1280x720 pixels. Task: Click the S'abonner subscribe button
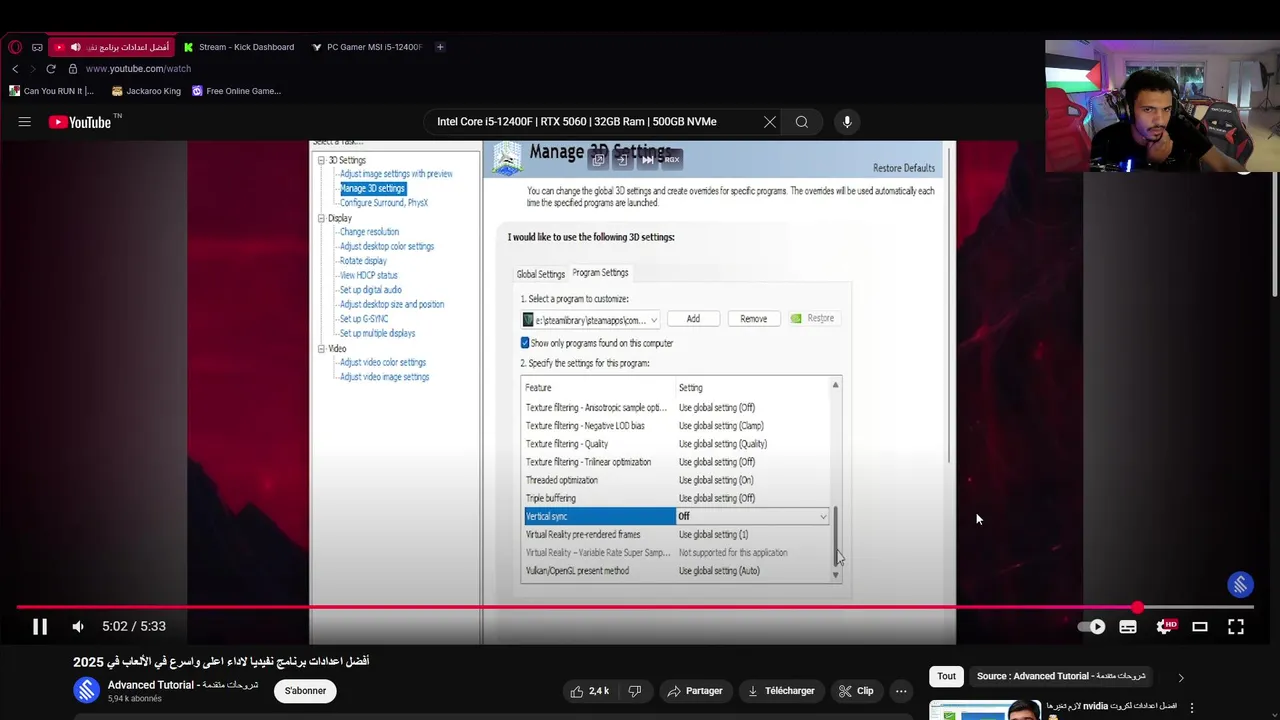[306, 691]
